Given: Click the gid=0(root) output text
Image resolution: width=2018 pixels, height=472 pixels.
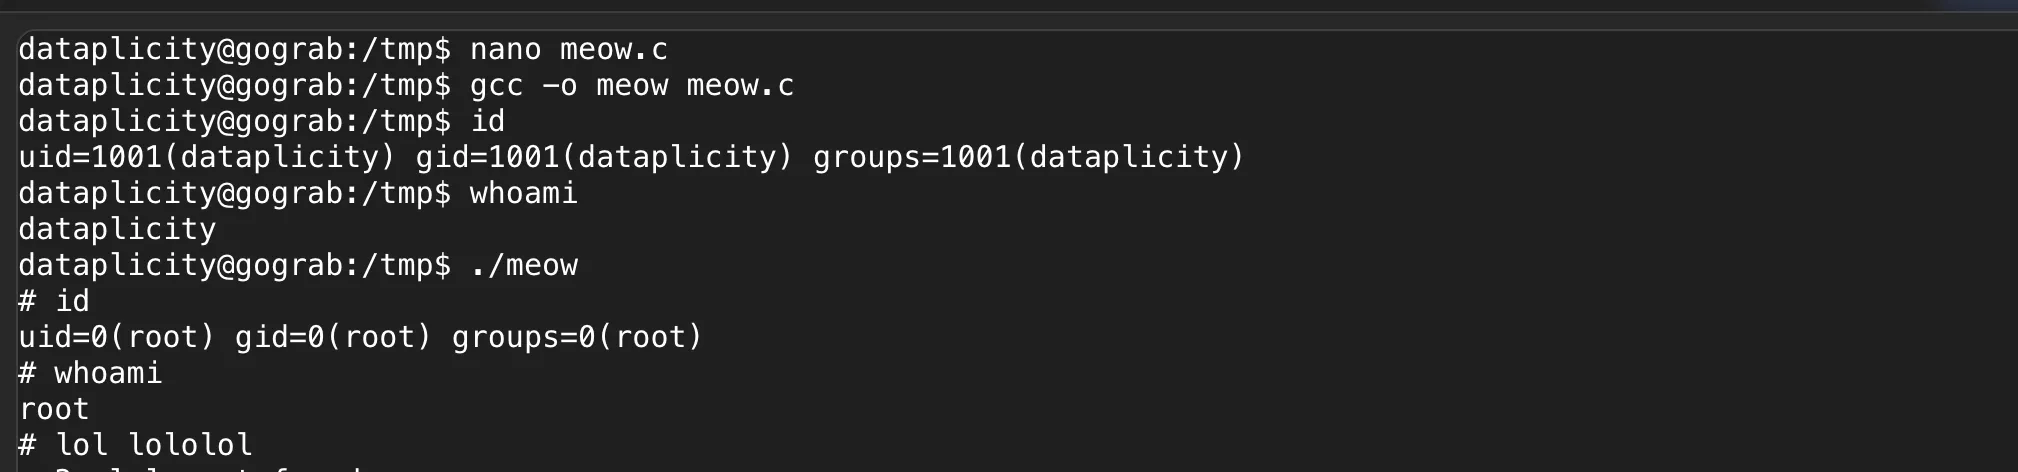Looking at the screenshot, I should click(333, 337).
